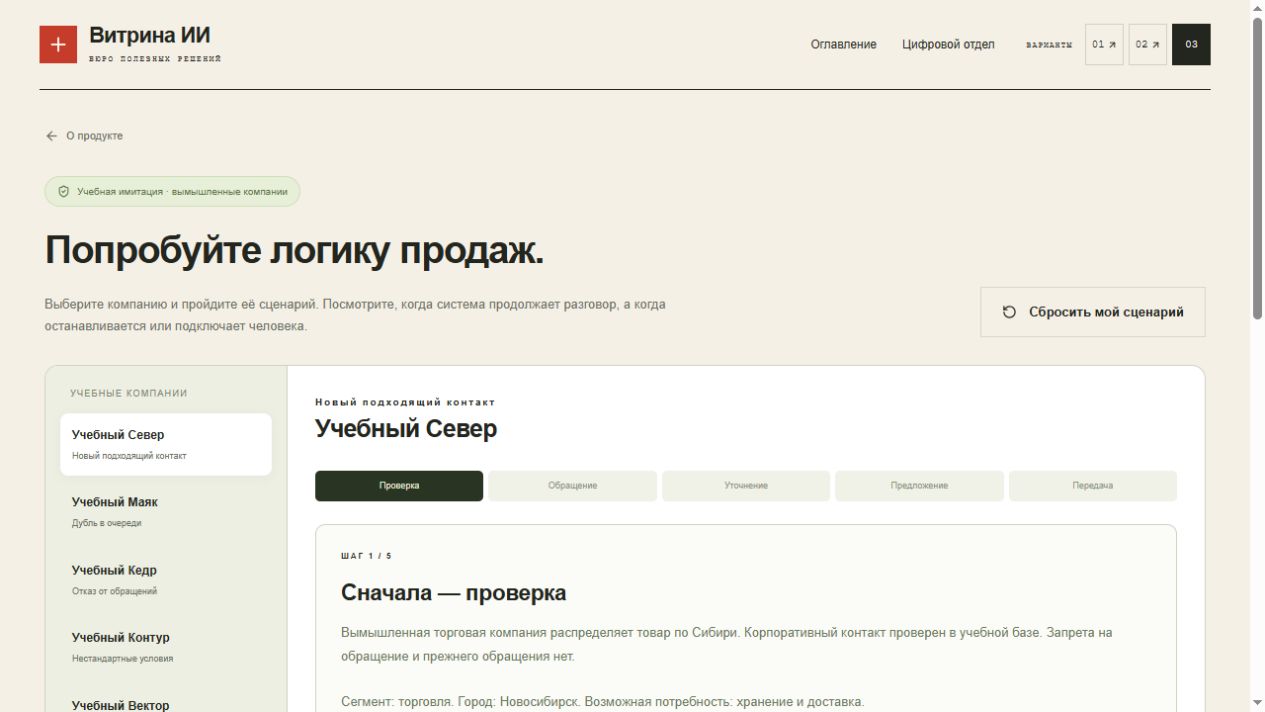The height and width of the screenshot is (712, 1265).
Task: Click the ШАГ 1 / 5 label
Action: pyautogui.click(x=366, y=556)
